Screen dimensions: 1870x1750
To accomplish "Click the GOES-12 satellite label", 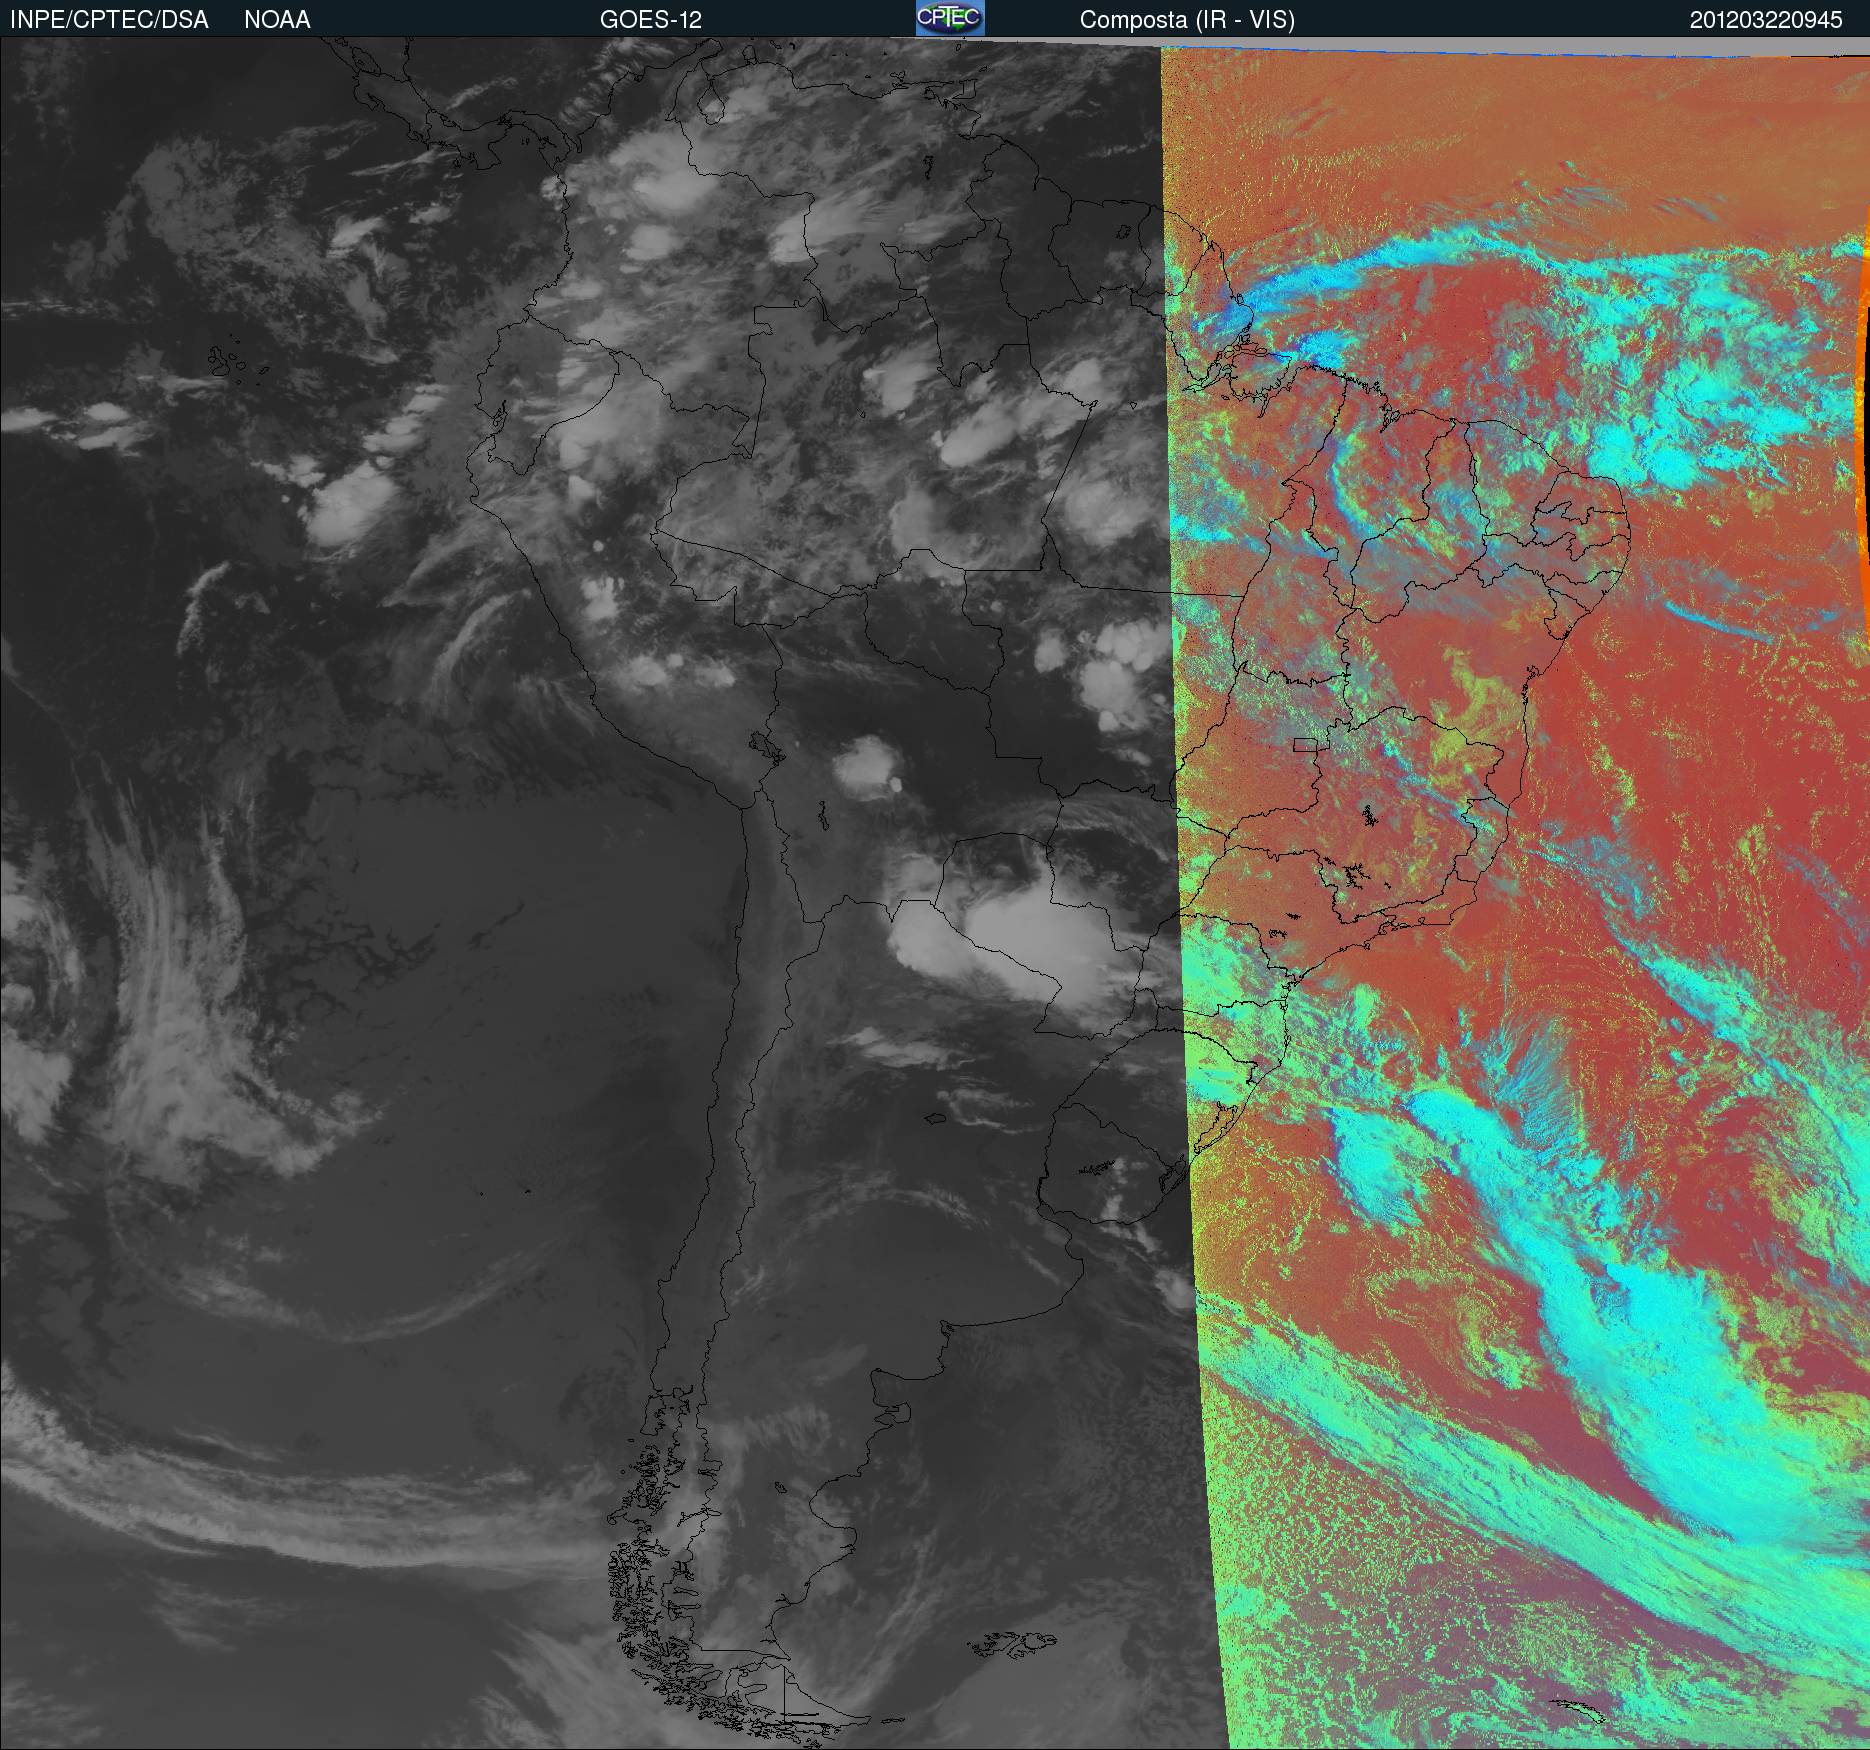I will (651, 20).
